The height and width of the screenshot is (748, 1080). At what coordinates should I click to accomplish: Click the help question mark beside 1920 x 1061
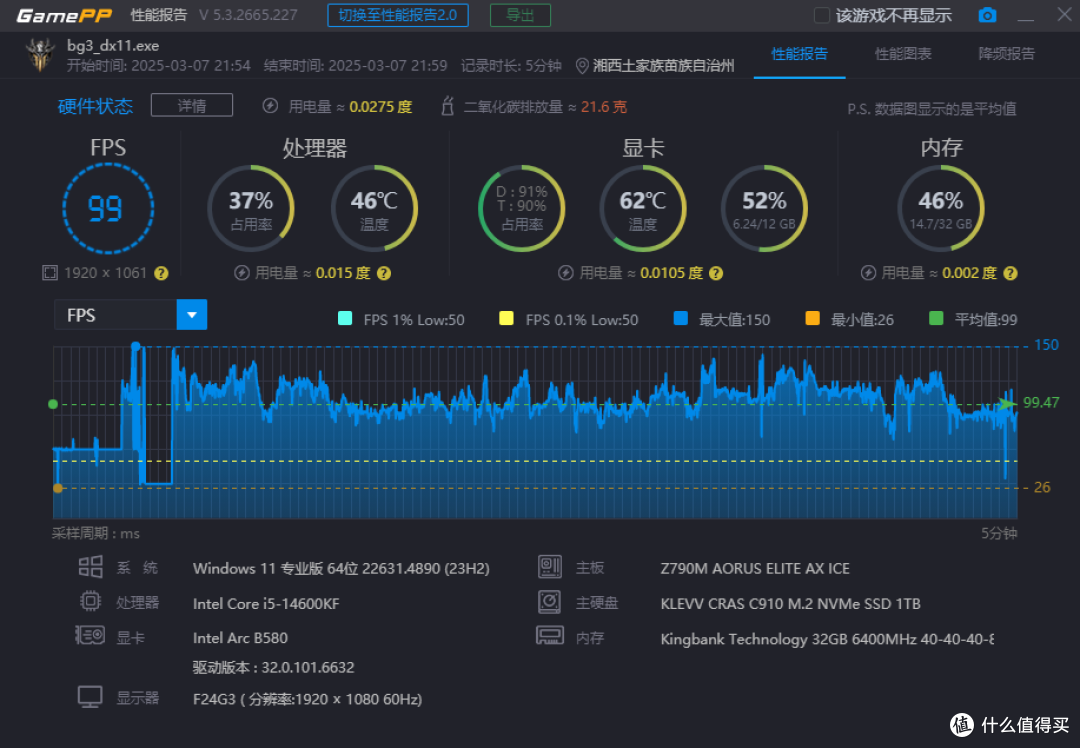tap(161, 273)
